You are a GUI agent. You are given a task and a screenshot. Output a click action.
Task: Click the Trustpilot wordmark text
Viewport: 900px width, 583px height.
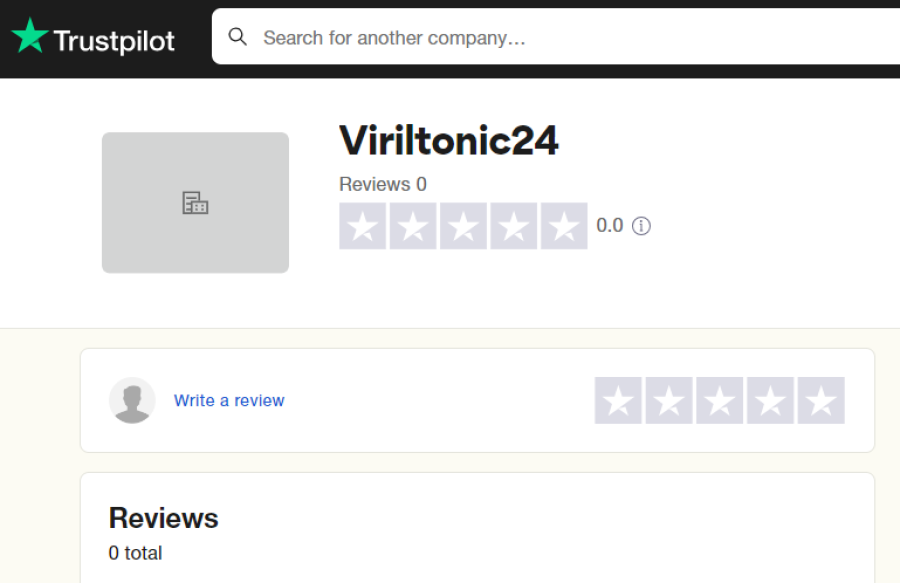pos(114,41)
